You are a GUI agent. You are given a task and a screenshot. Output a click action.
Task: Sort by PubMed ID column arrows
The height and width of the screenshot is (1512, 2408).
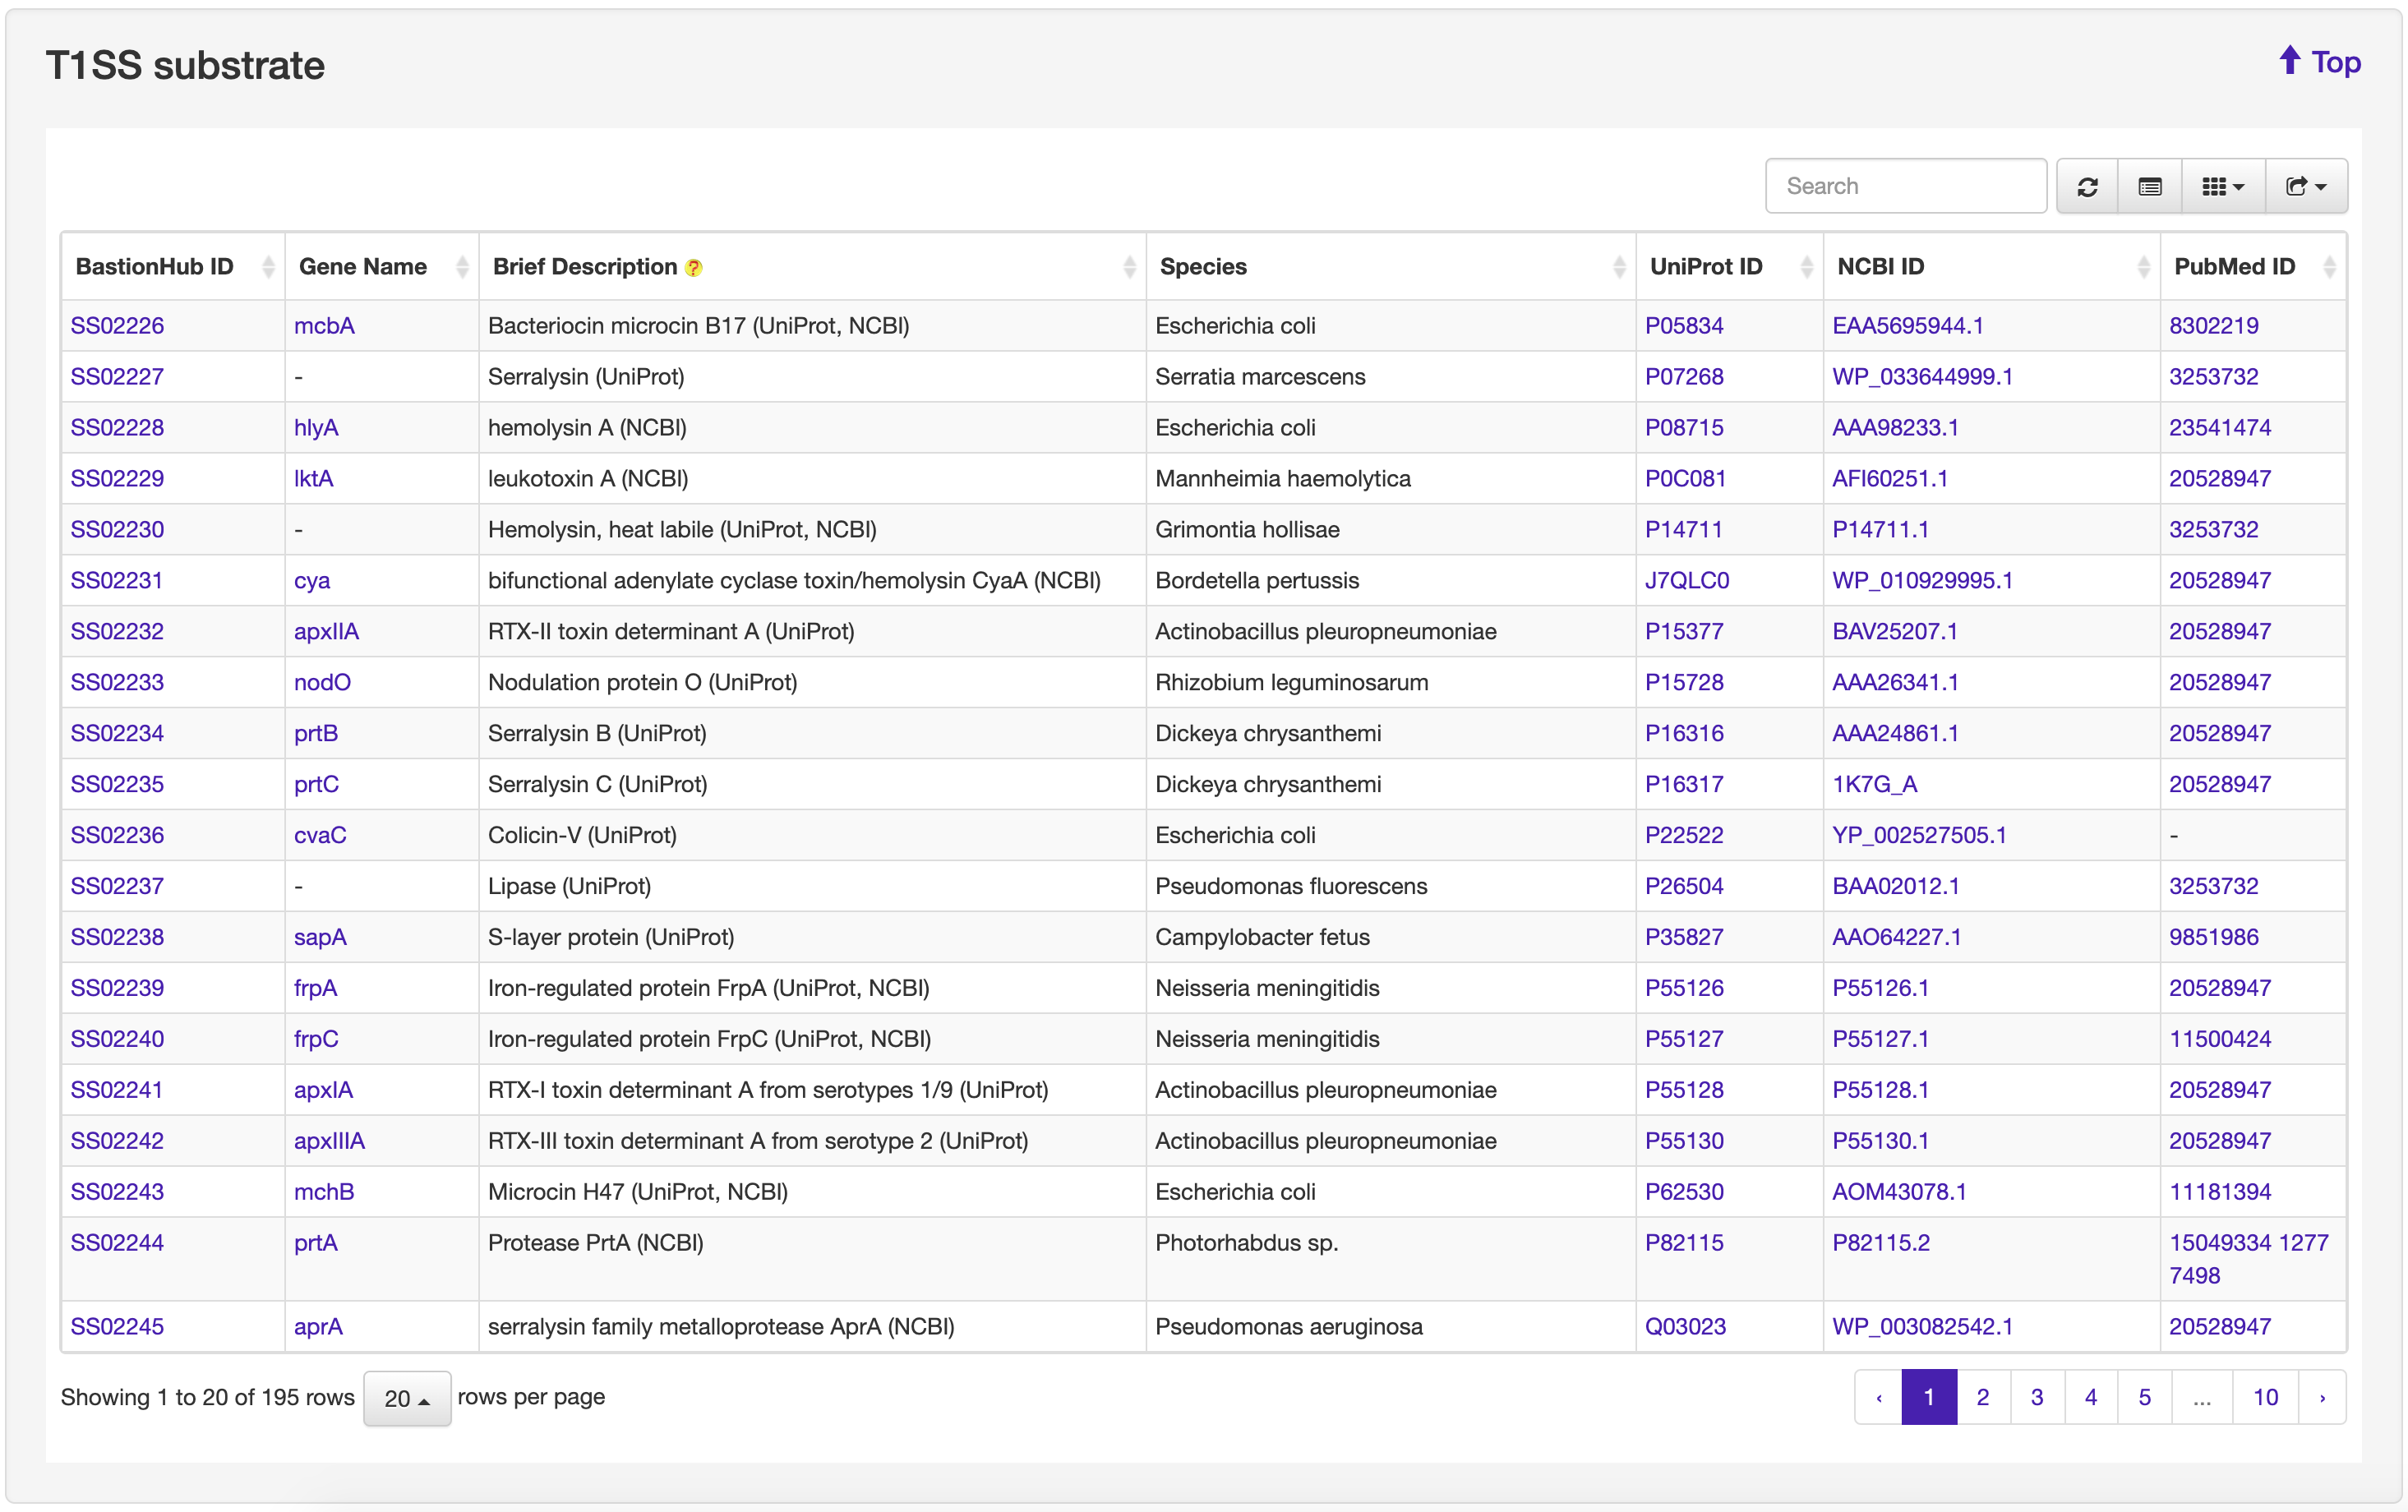(x=2328, y=267)
